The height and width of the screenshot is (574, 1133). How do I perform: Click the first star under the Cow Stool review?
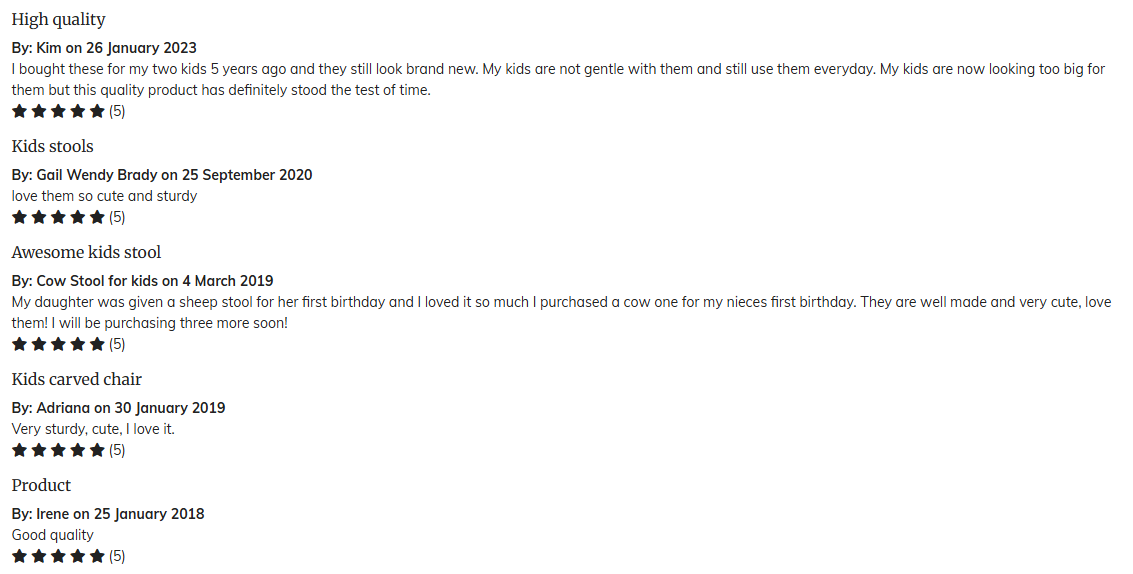19,344
